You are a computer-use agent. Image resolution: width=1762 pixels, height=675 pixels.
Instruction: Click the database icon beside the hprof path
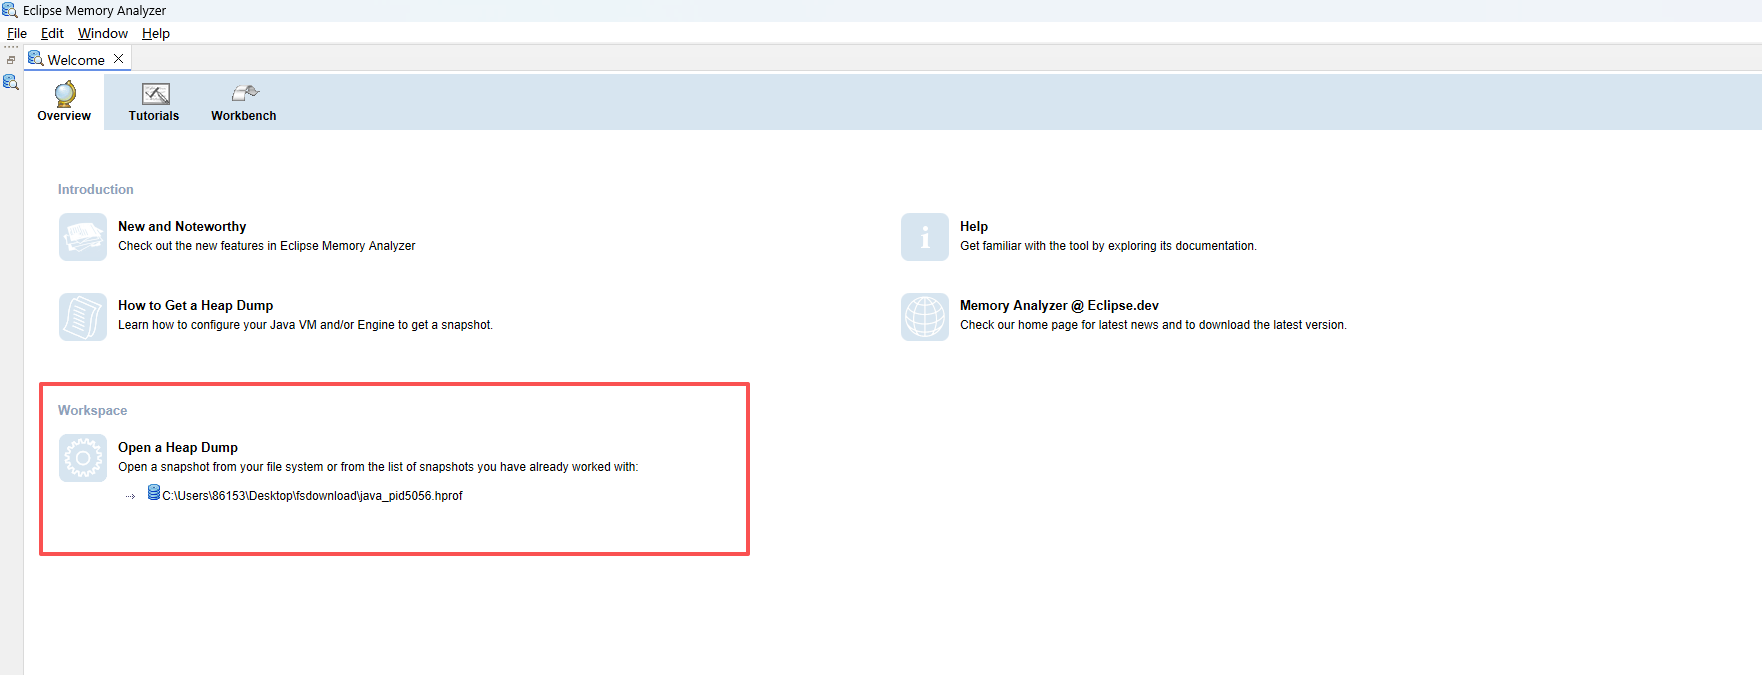click(x=154, y=492)
